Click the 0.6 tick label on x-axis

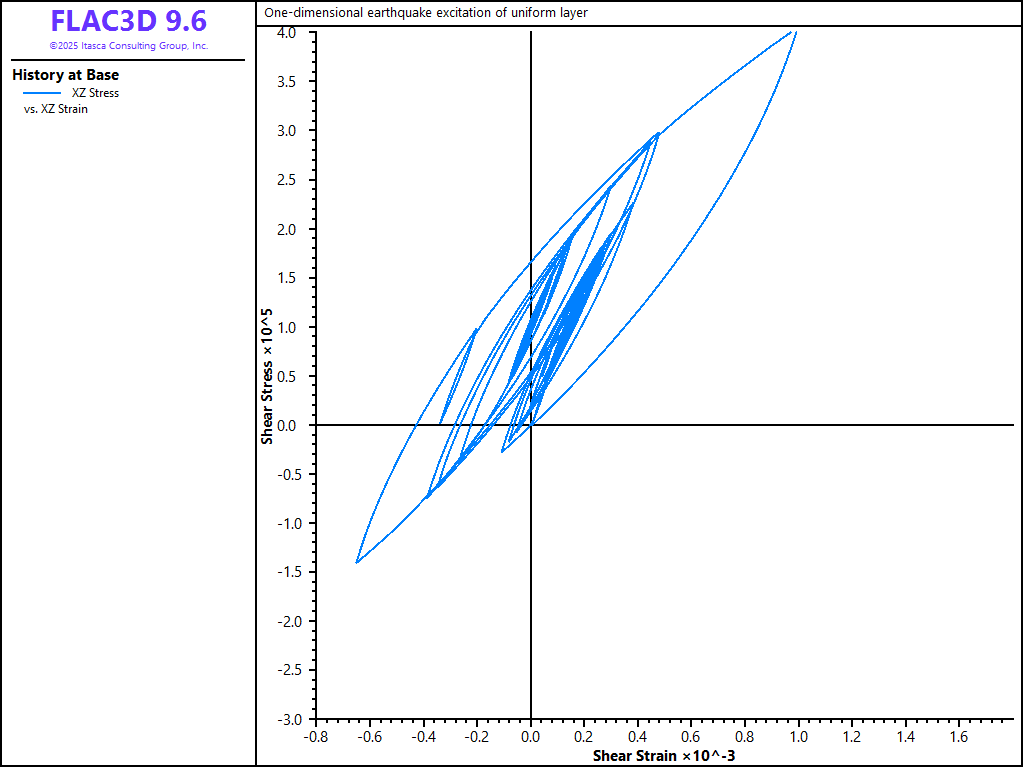click(691, 736)
